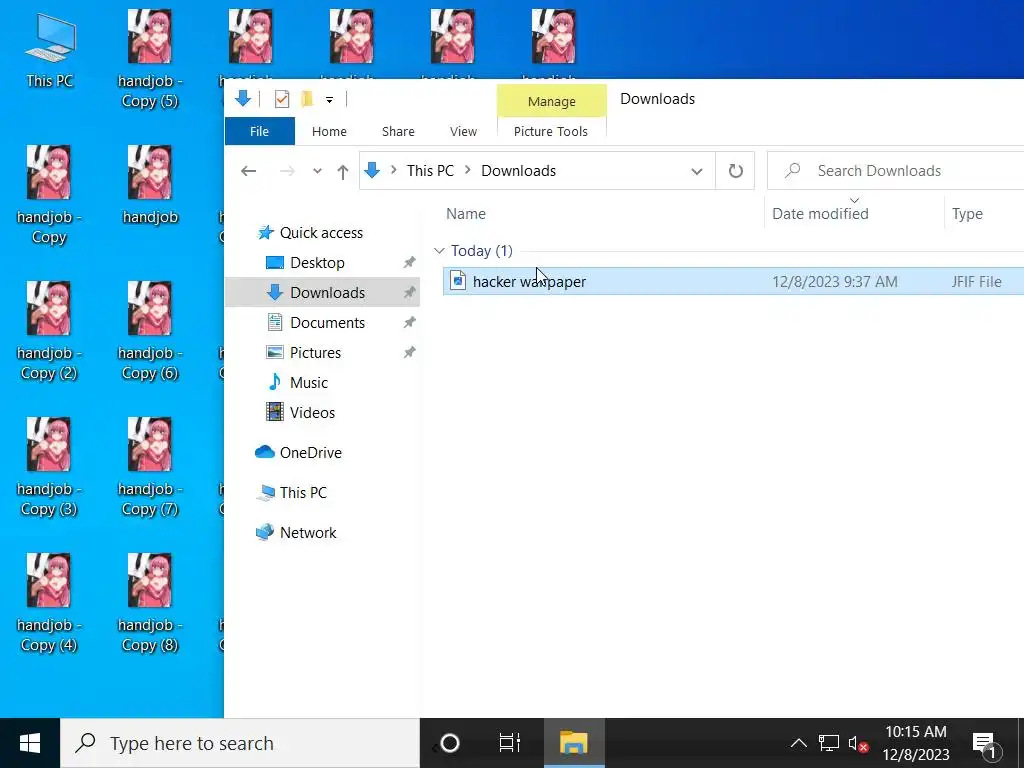The image size is (1024, 768).
Task: Select 'handjob - Copy (6)' desktop file
Action: (150, 330)
